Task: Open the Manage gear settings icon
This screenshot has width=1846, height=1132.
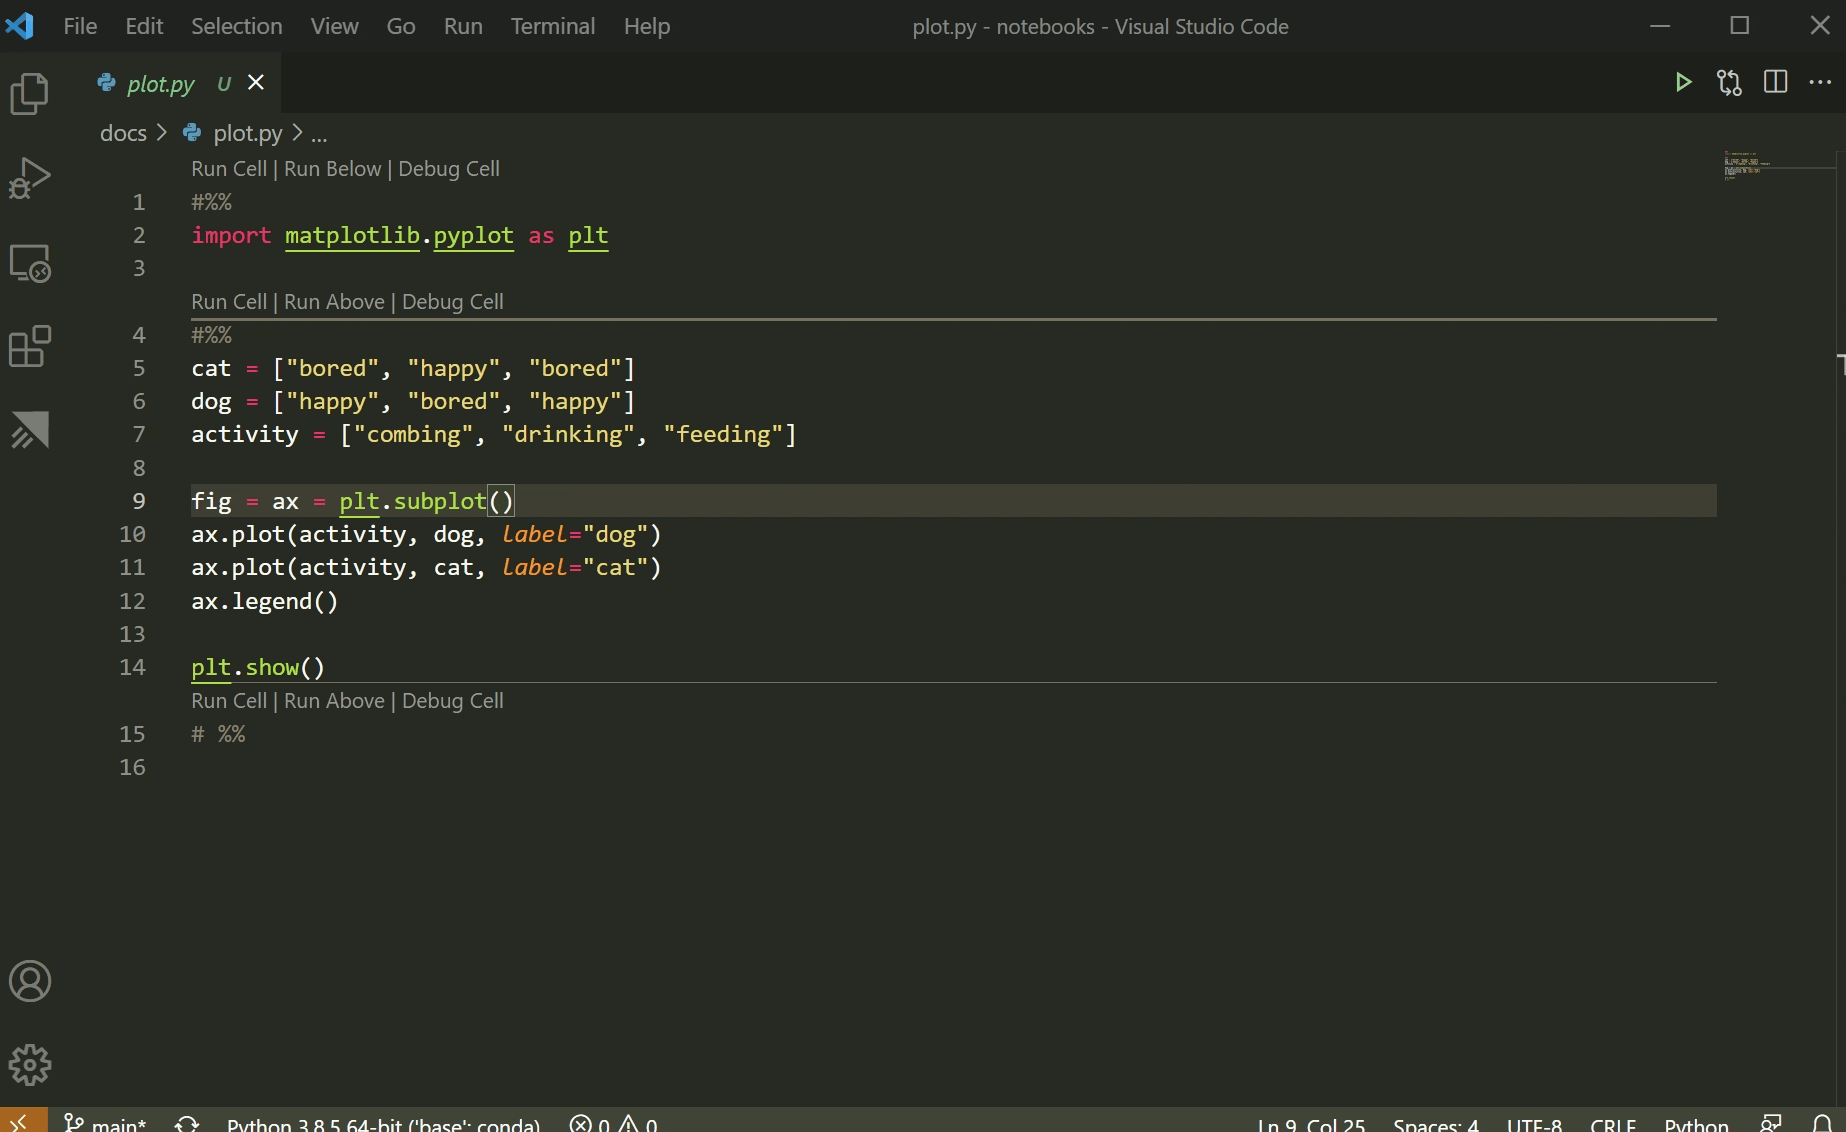Action: 30,1065
